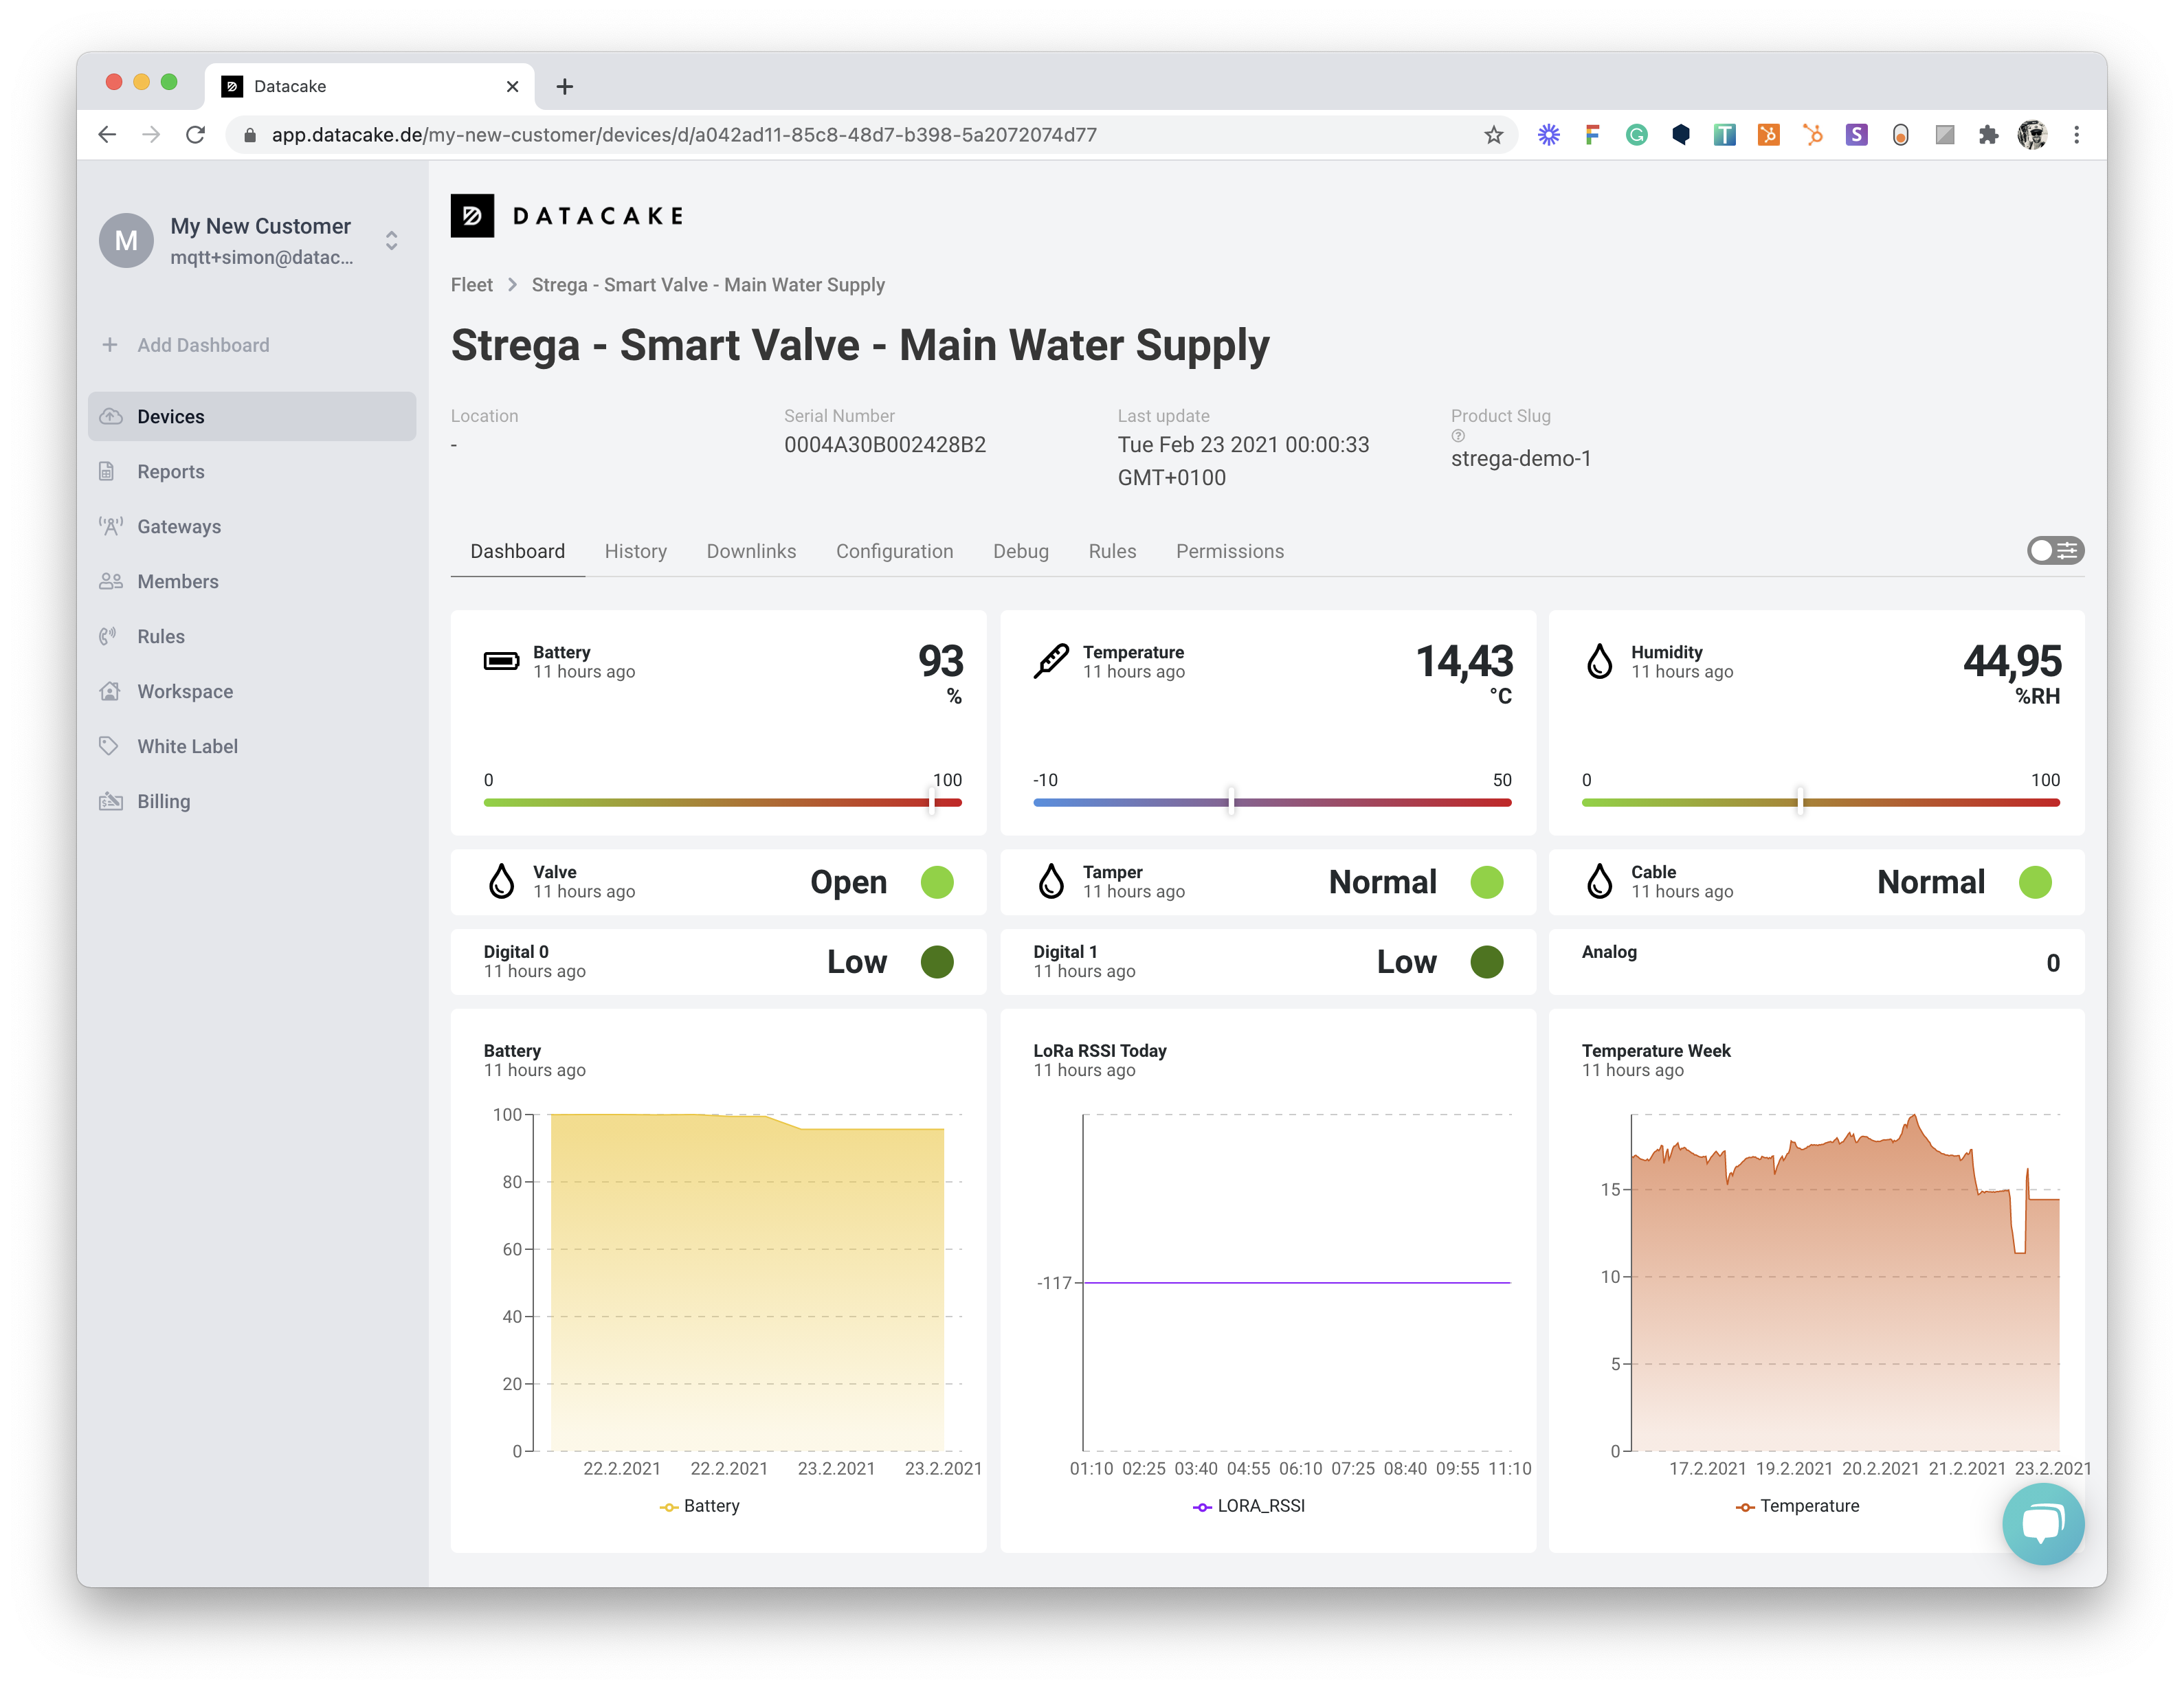Click the Workspace house icon
Viewport: 2184px width, 1689px height.
pyautogui.click(x=110, y=691)
